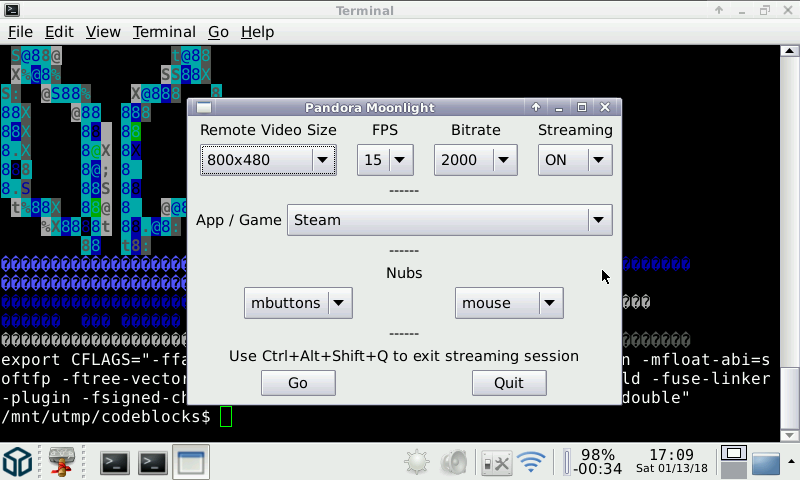Open the Go menu in Terminal
The image size is (800, 480).
tap(218, 32)
